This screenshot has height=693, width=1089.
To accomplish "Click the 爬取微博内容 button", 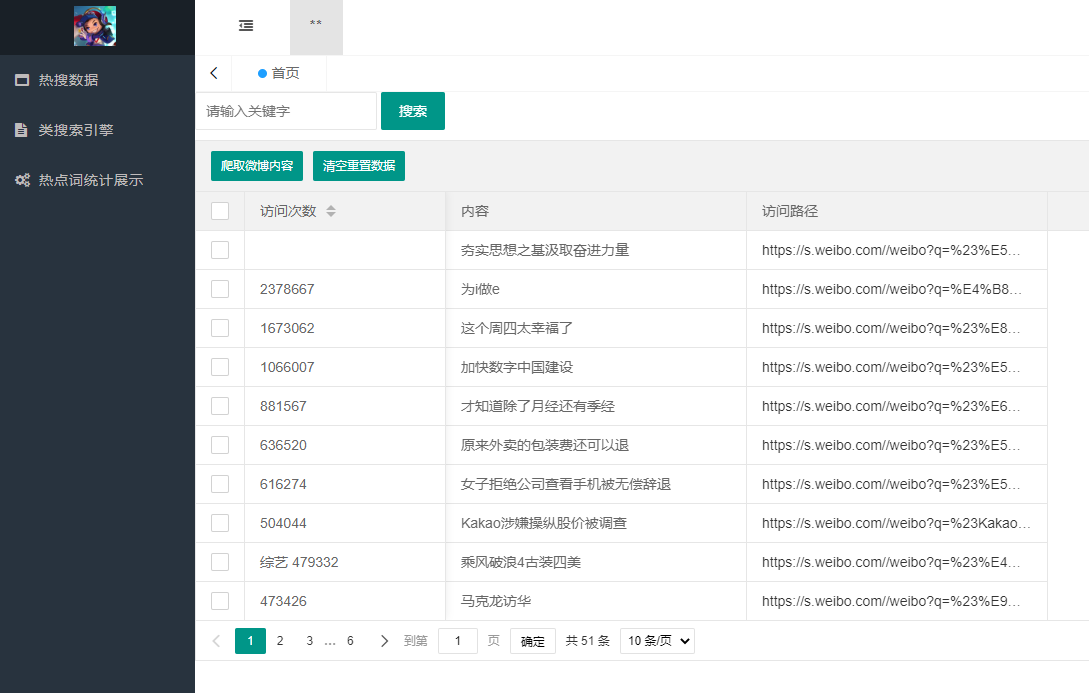I will point(256,165).
